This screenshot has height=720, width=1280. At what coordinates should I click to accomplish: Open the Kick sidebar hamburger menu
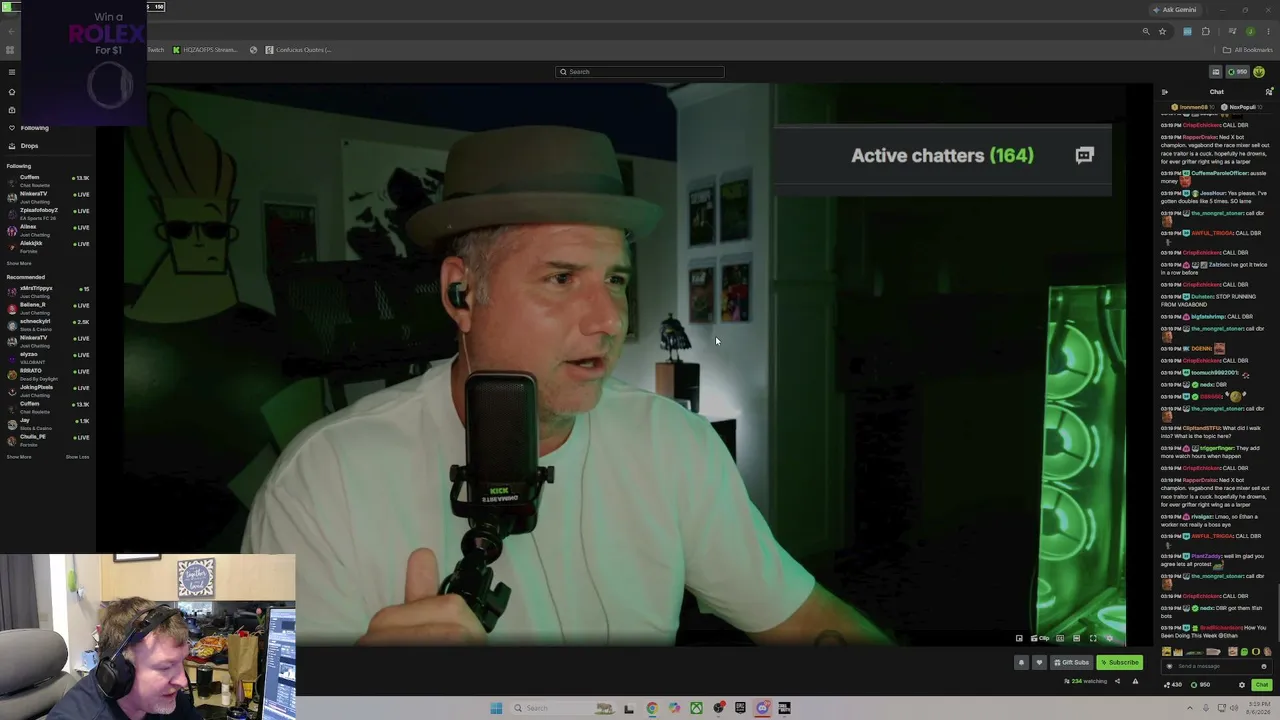12,72
